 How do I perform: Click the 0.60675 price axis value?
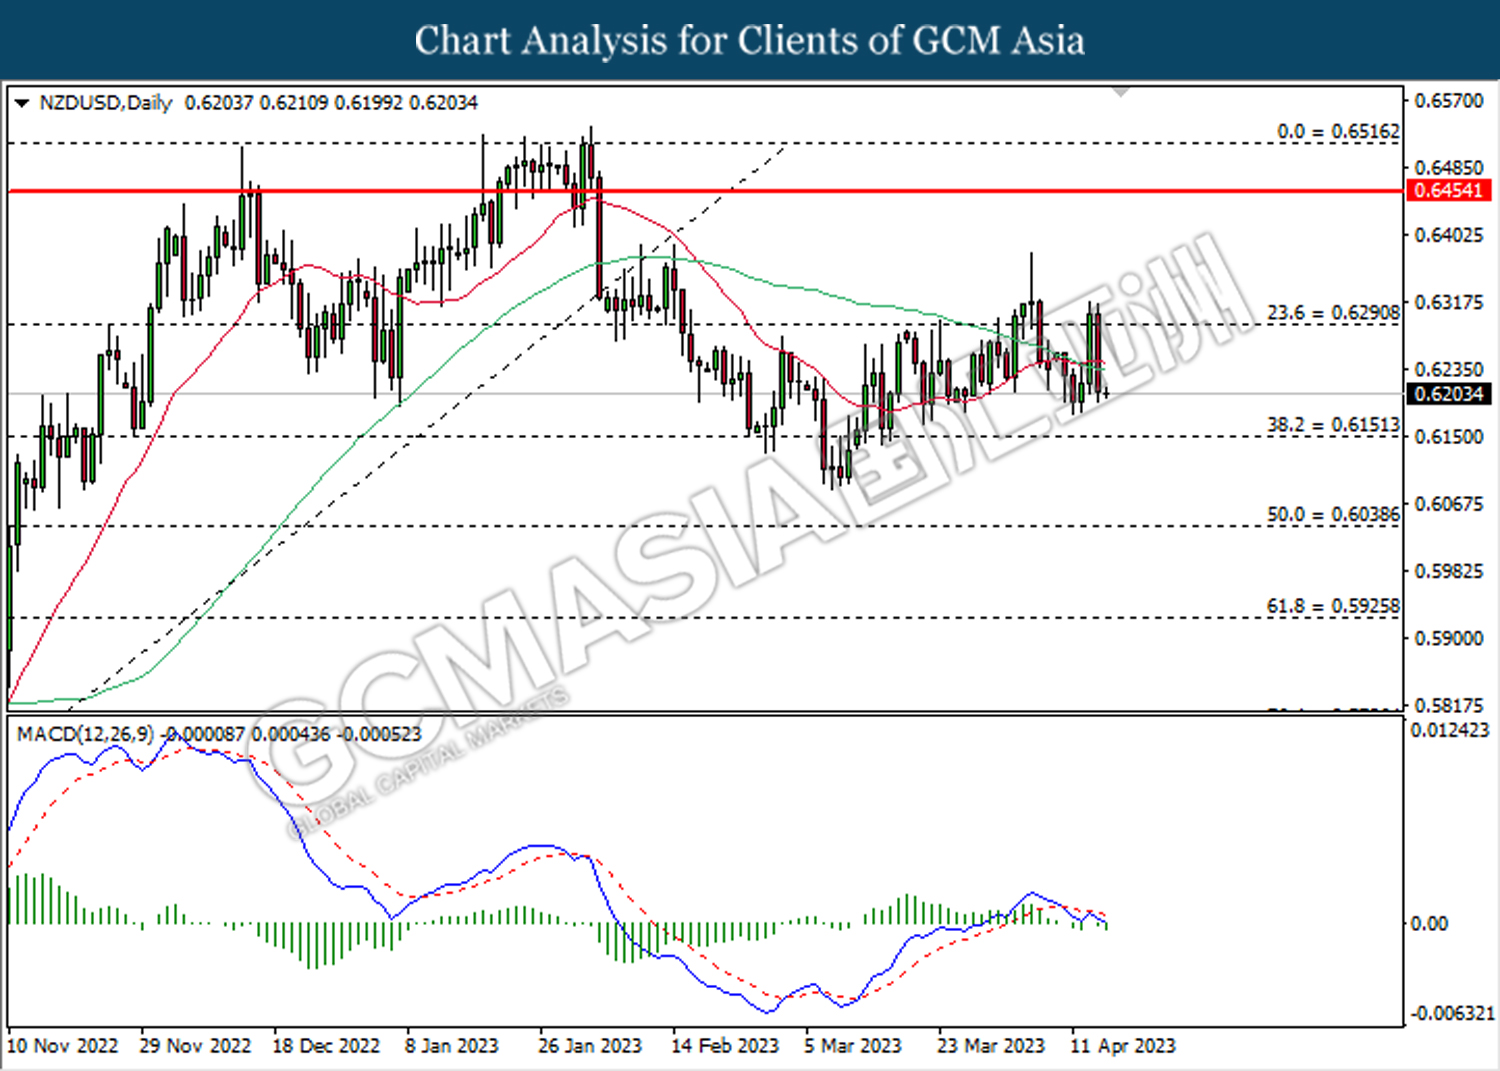pos(1449,504)
